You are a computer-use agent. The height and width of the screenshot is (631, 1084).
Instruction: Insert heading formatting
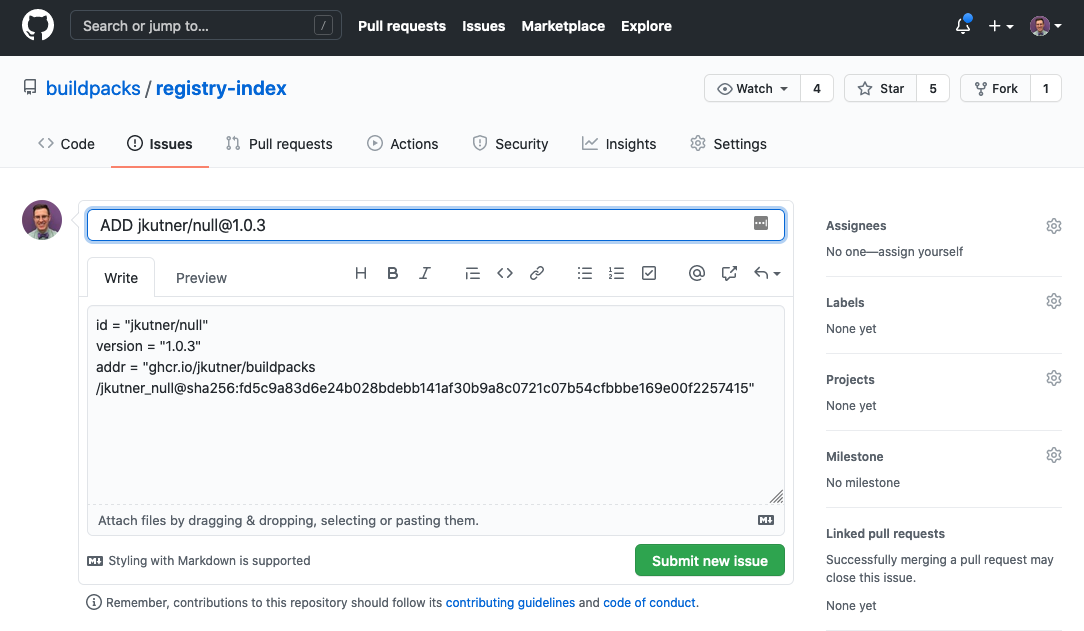[361, 273]
